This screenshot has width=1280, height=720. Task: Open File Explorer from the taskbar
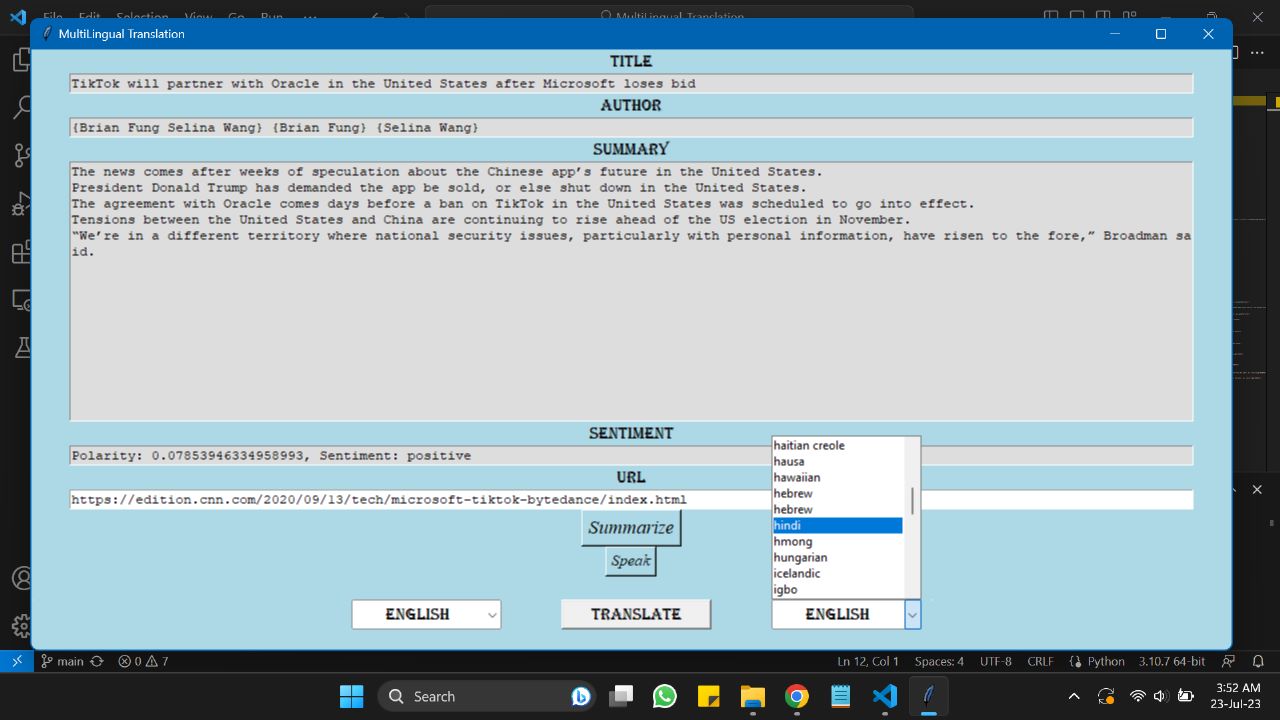click(x=752, y=696)
